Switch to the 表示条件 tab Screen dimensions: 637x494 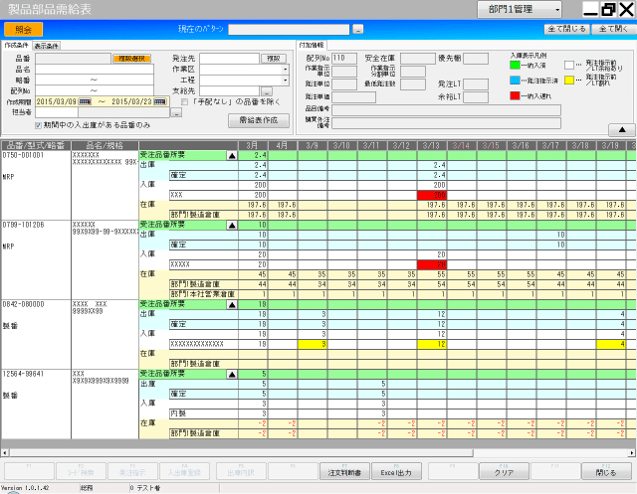[46, 46]
